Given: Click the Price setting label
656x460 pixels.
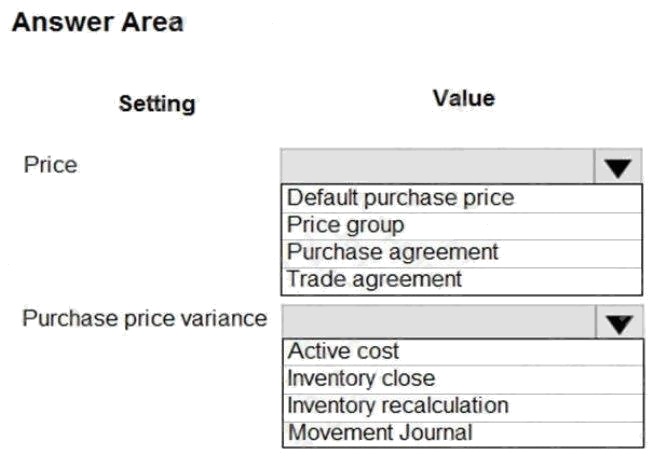Looking at the screenshot, I should click(x=50, y=164).
